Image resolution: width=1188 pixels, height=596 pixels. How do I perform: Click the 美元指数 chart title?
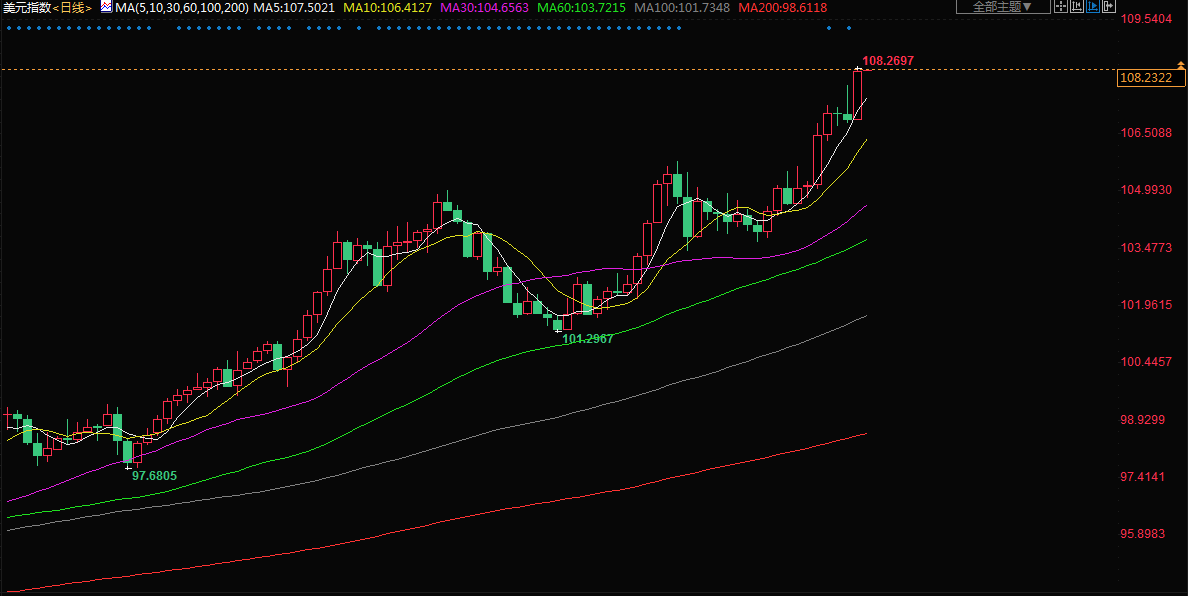coord(25,8)
